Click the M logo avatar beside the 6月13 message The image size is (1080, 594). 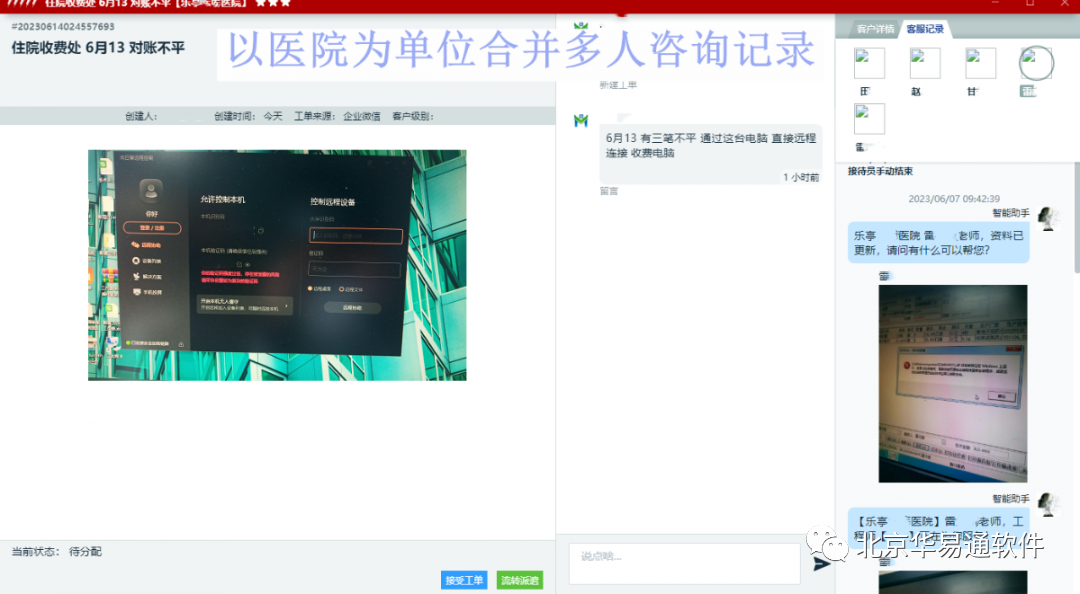(x=581, y=121)
